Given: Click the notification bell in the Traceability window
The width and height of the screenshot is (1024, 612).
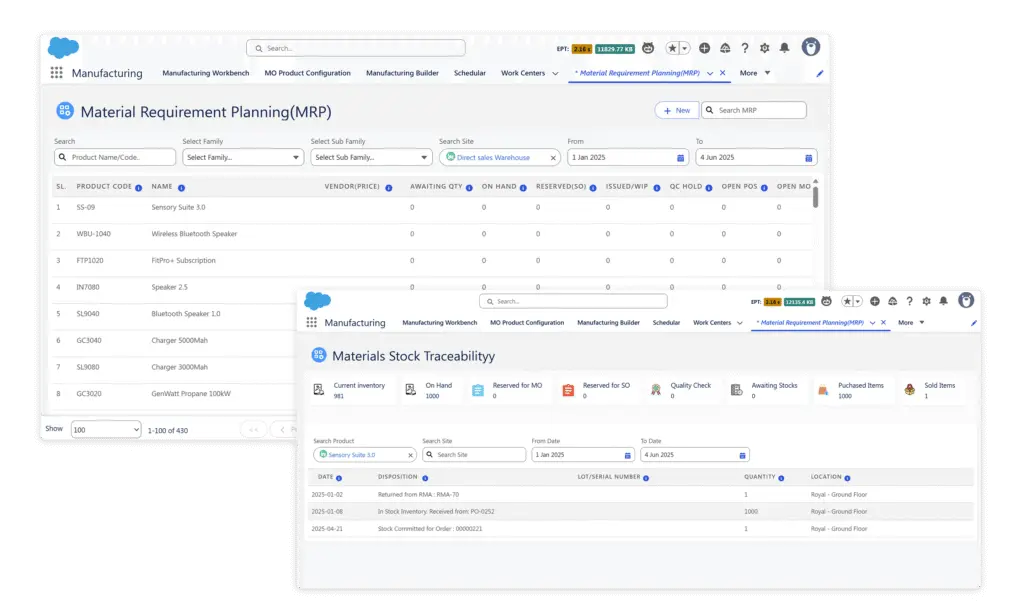Looking at the screenshot, I should [944, 301].
